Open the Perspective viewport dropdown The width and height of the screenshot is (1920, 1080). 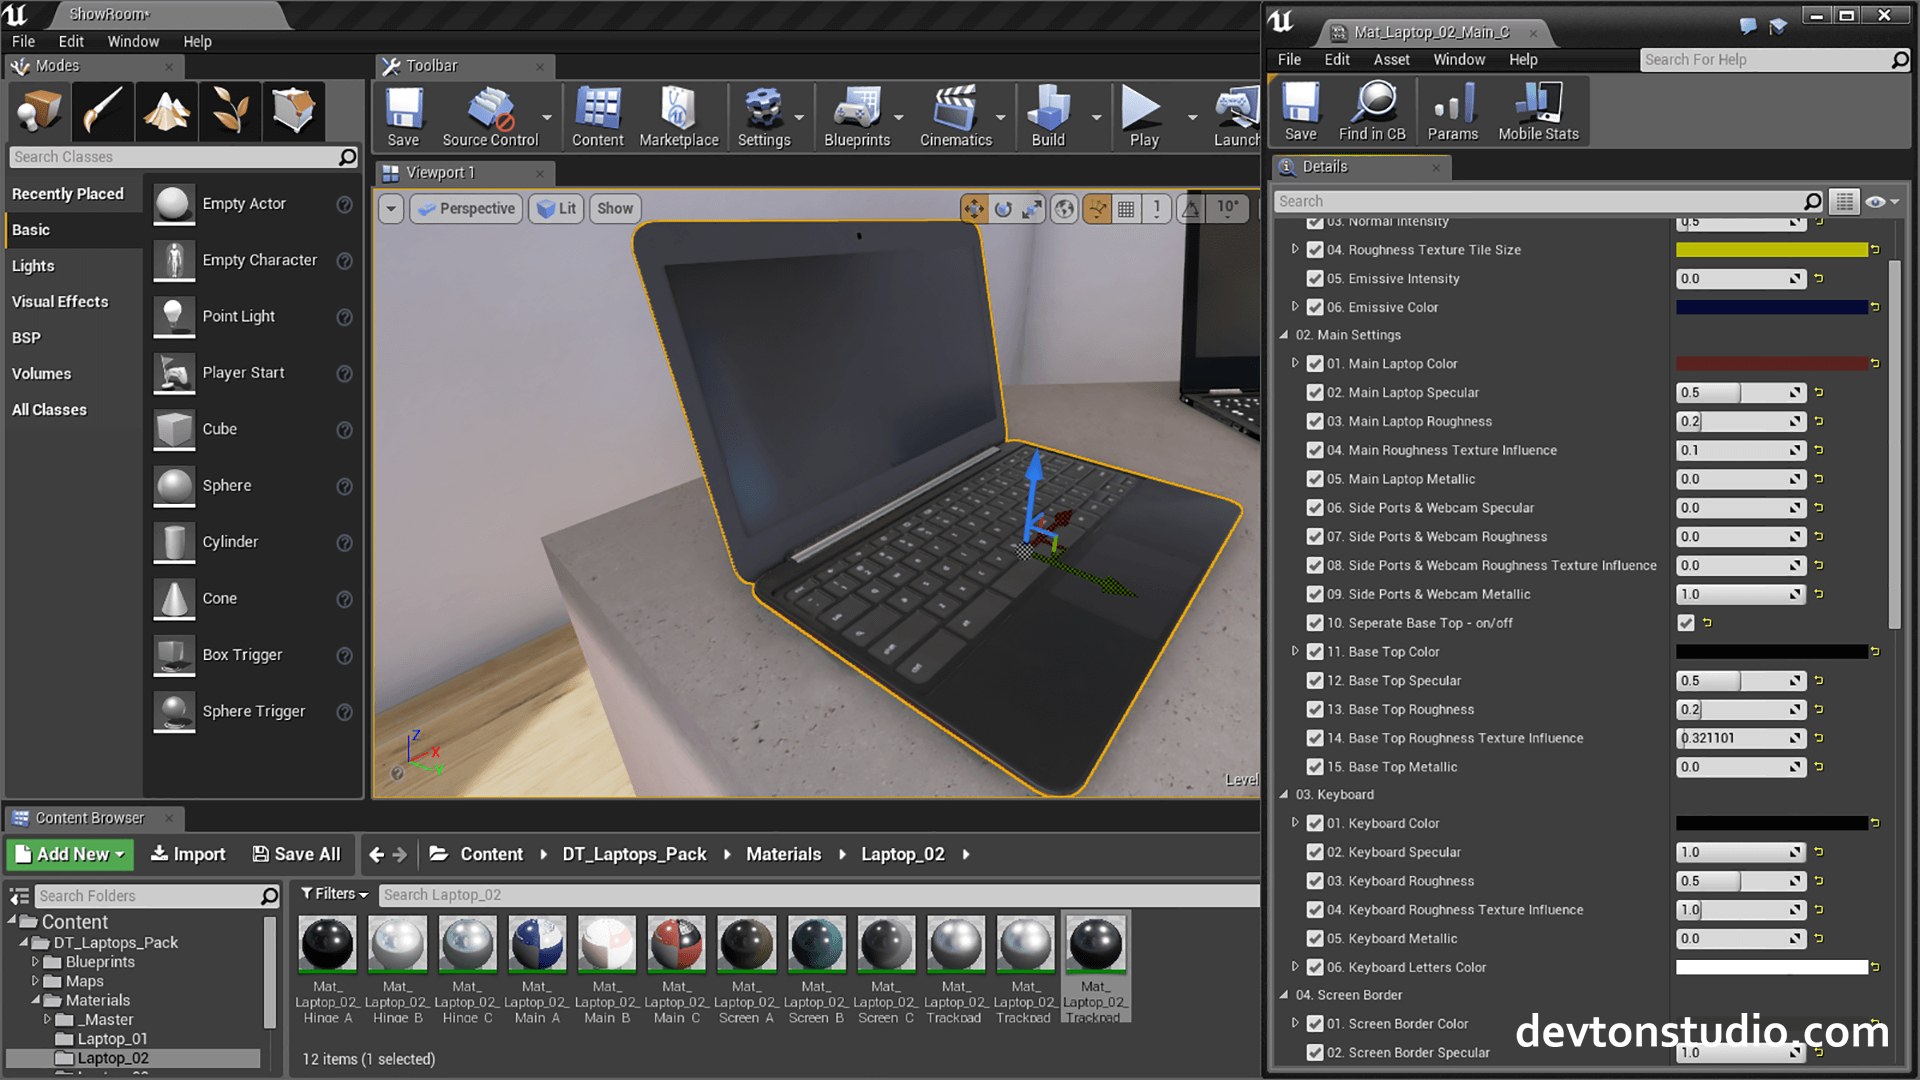pyautogui.click(x=465, y=208)
